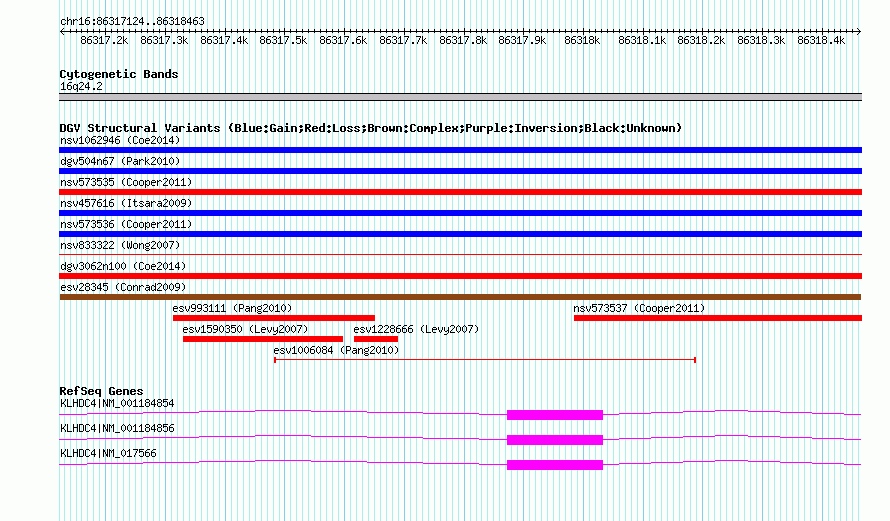Select the red esv993111 loss bar
Image resolution: width=890 pixels, height=521 pixels.
[274, 318]
